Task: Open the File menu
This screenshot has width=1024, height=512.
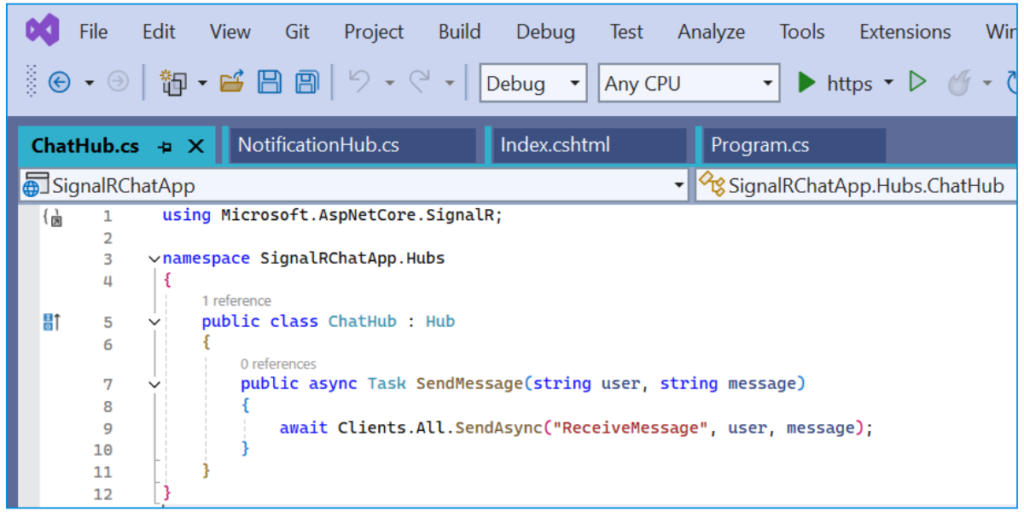Action: pyautogui.click(x=93, y=31)
